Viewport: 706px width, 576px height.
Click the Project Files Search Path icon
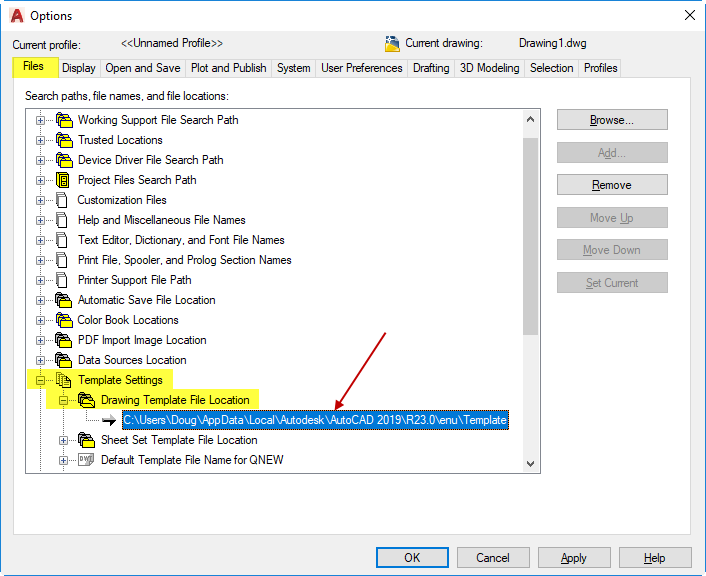click(63, 180)
